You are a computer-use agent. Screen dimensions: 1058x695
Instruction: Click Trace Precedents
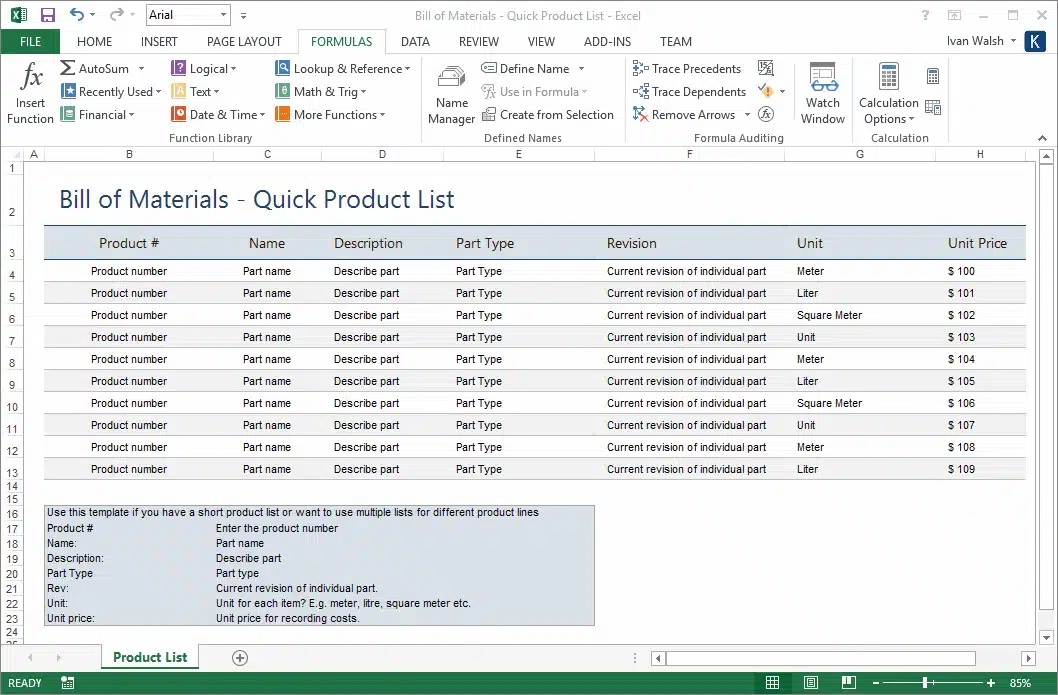(x=687, y=68)
